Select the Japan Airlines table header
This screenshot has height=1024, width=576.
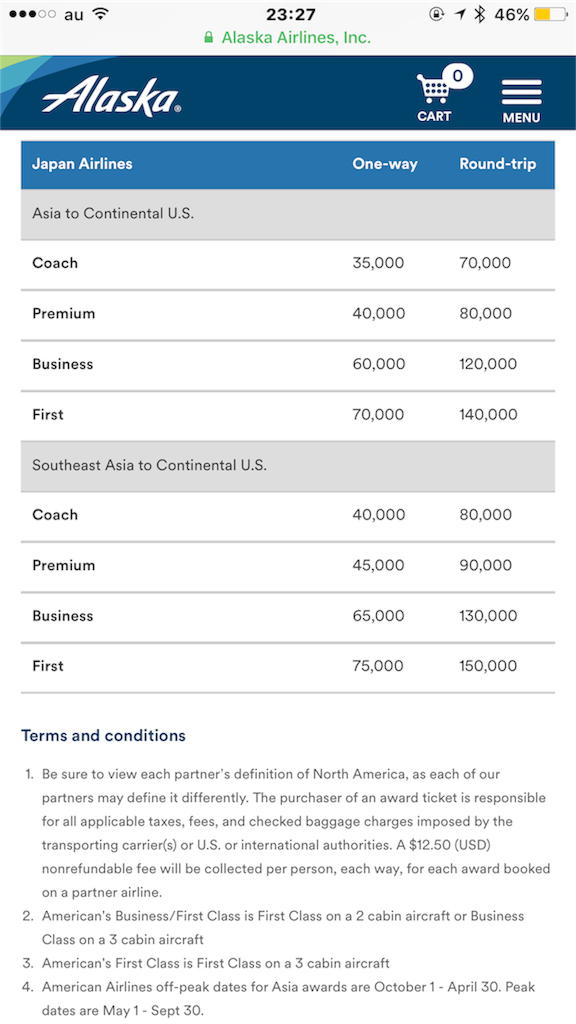82,164
